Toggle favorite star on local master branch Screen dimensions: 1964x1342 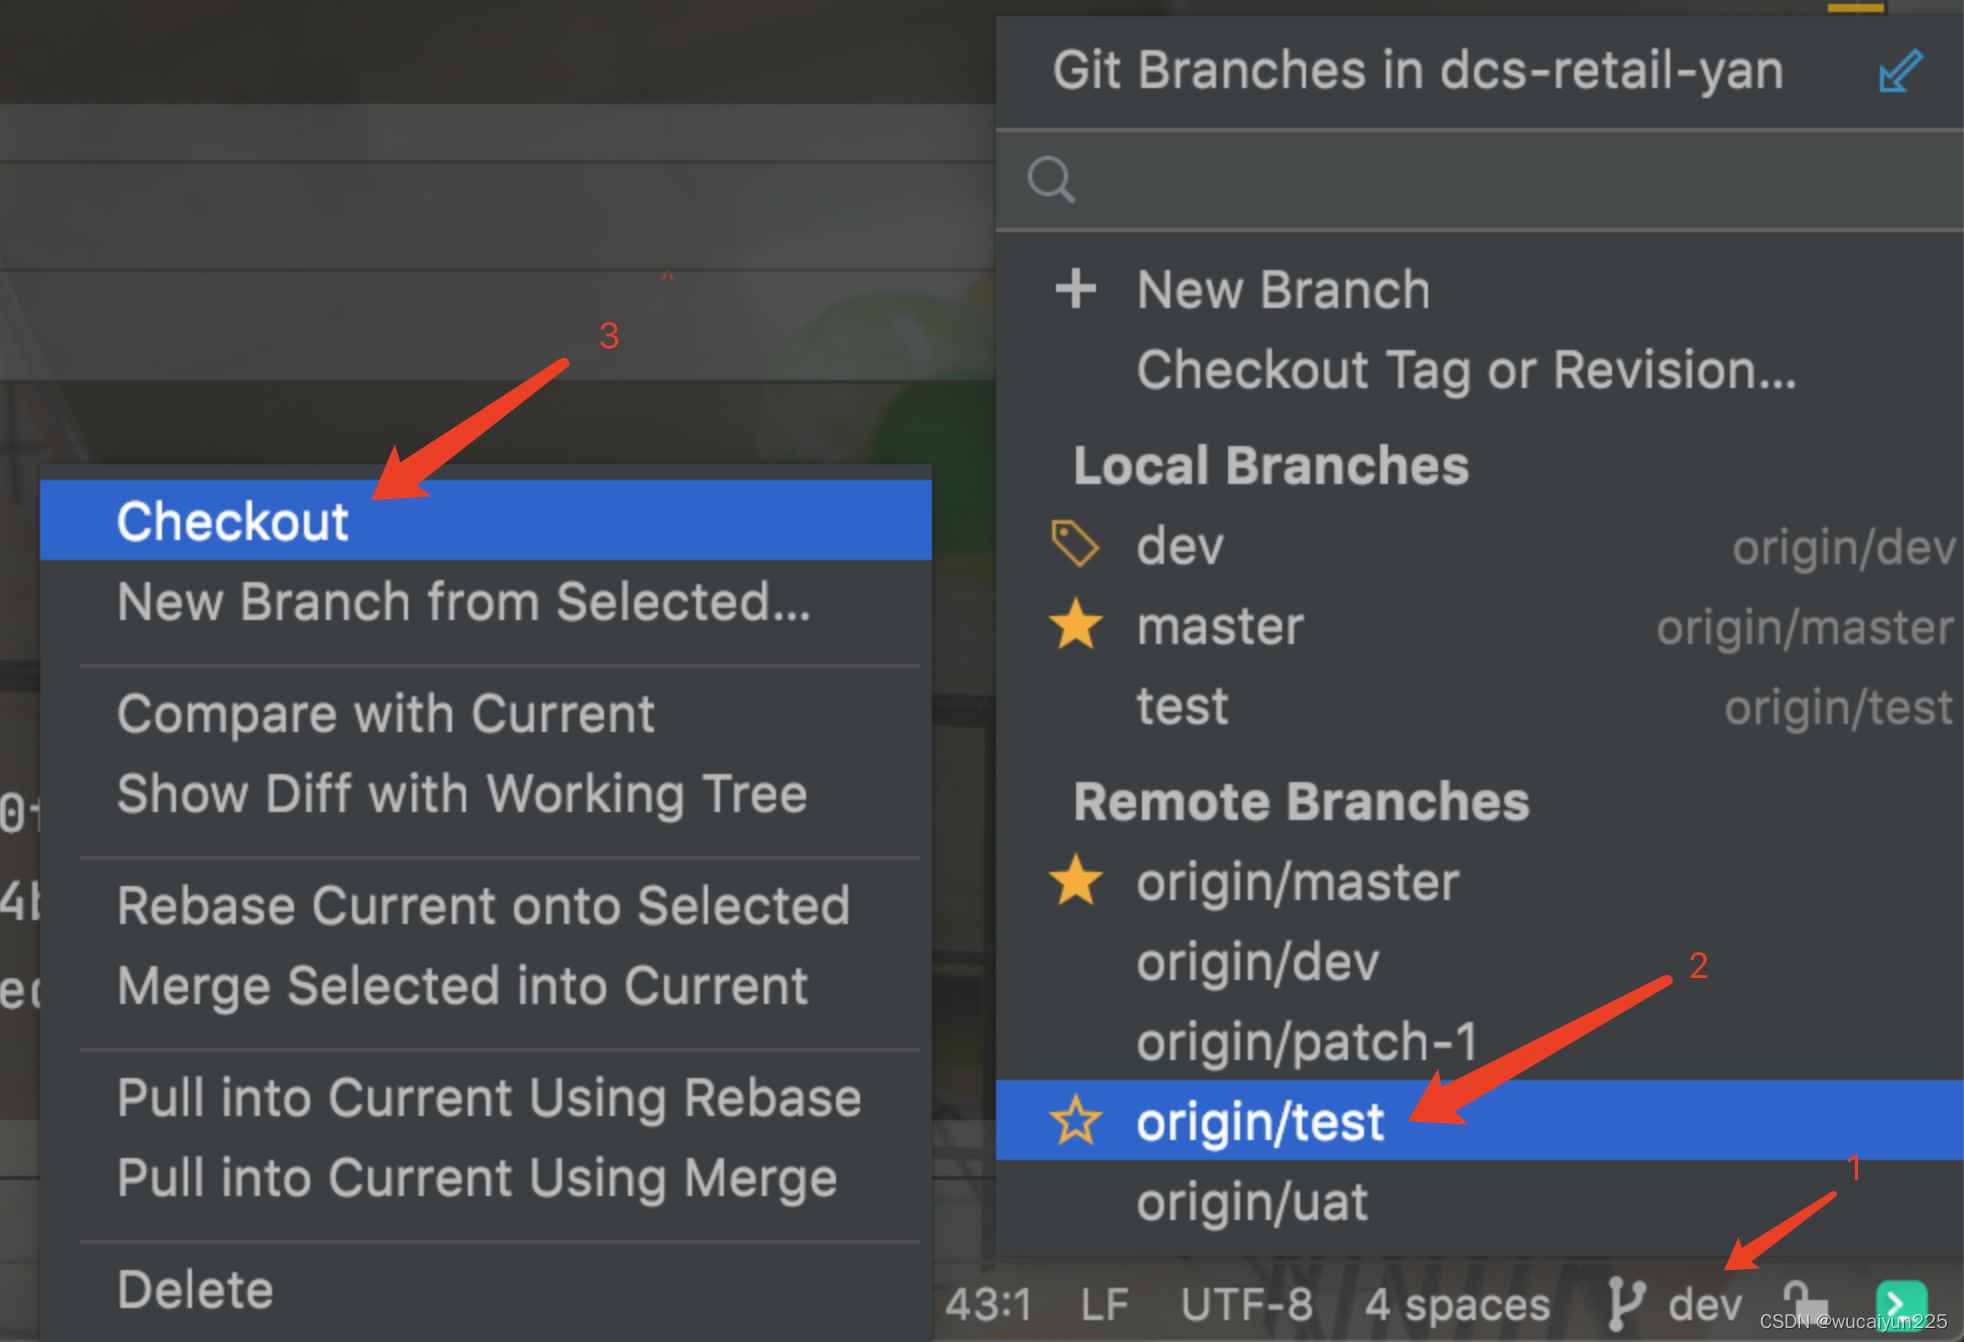[1076, 625]
